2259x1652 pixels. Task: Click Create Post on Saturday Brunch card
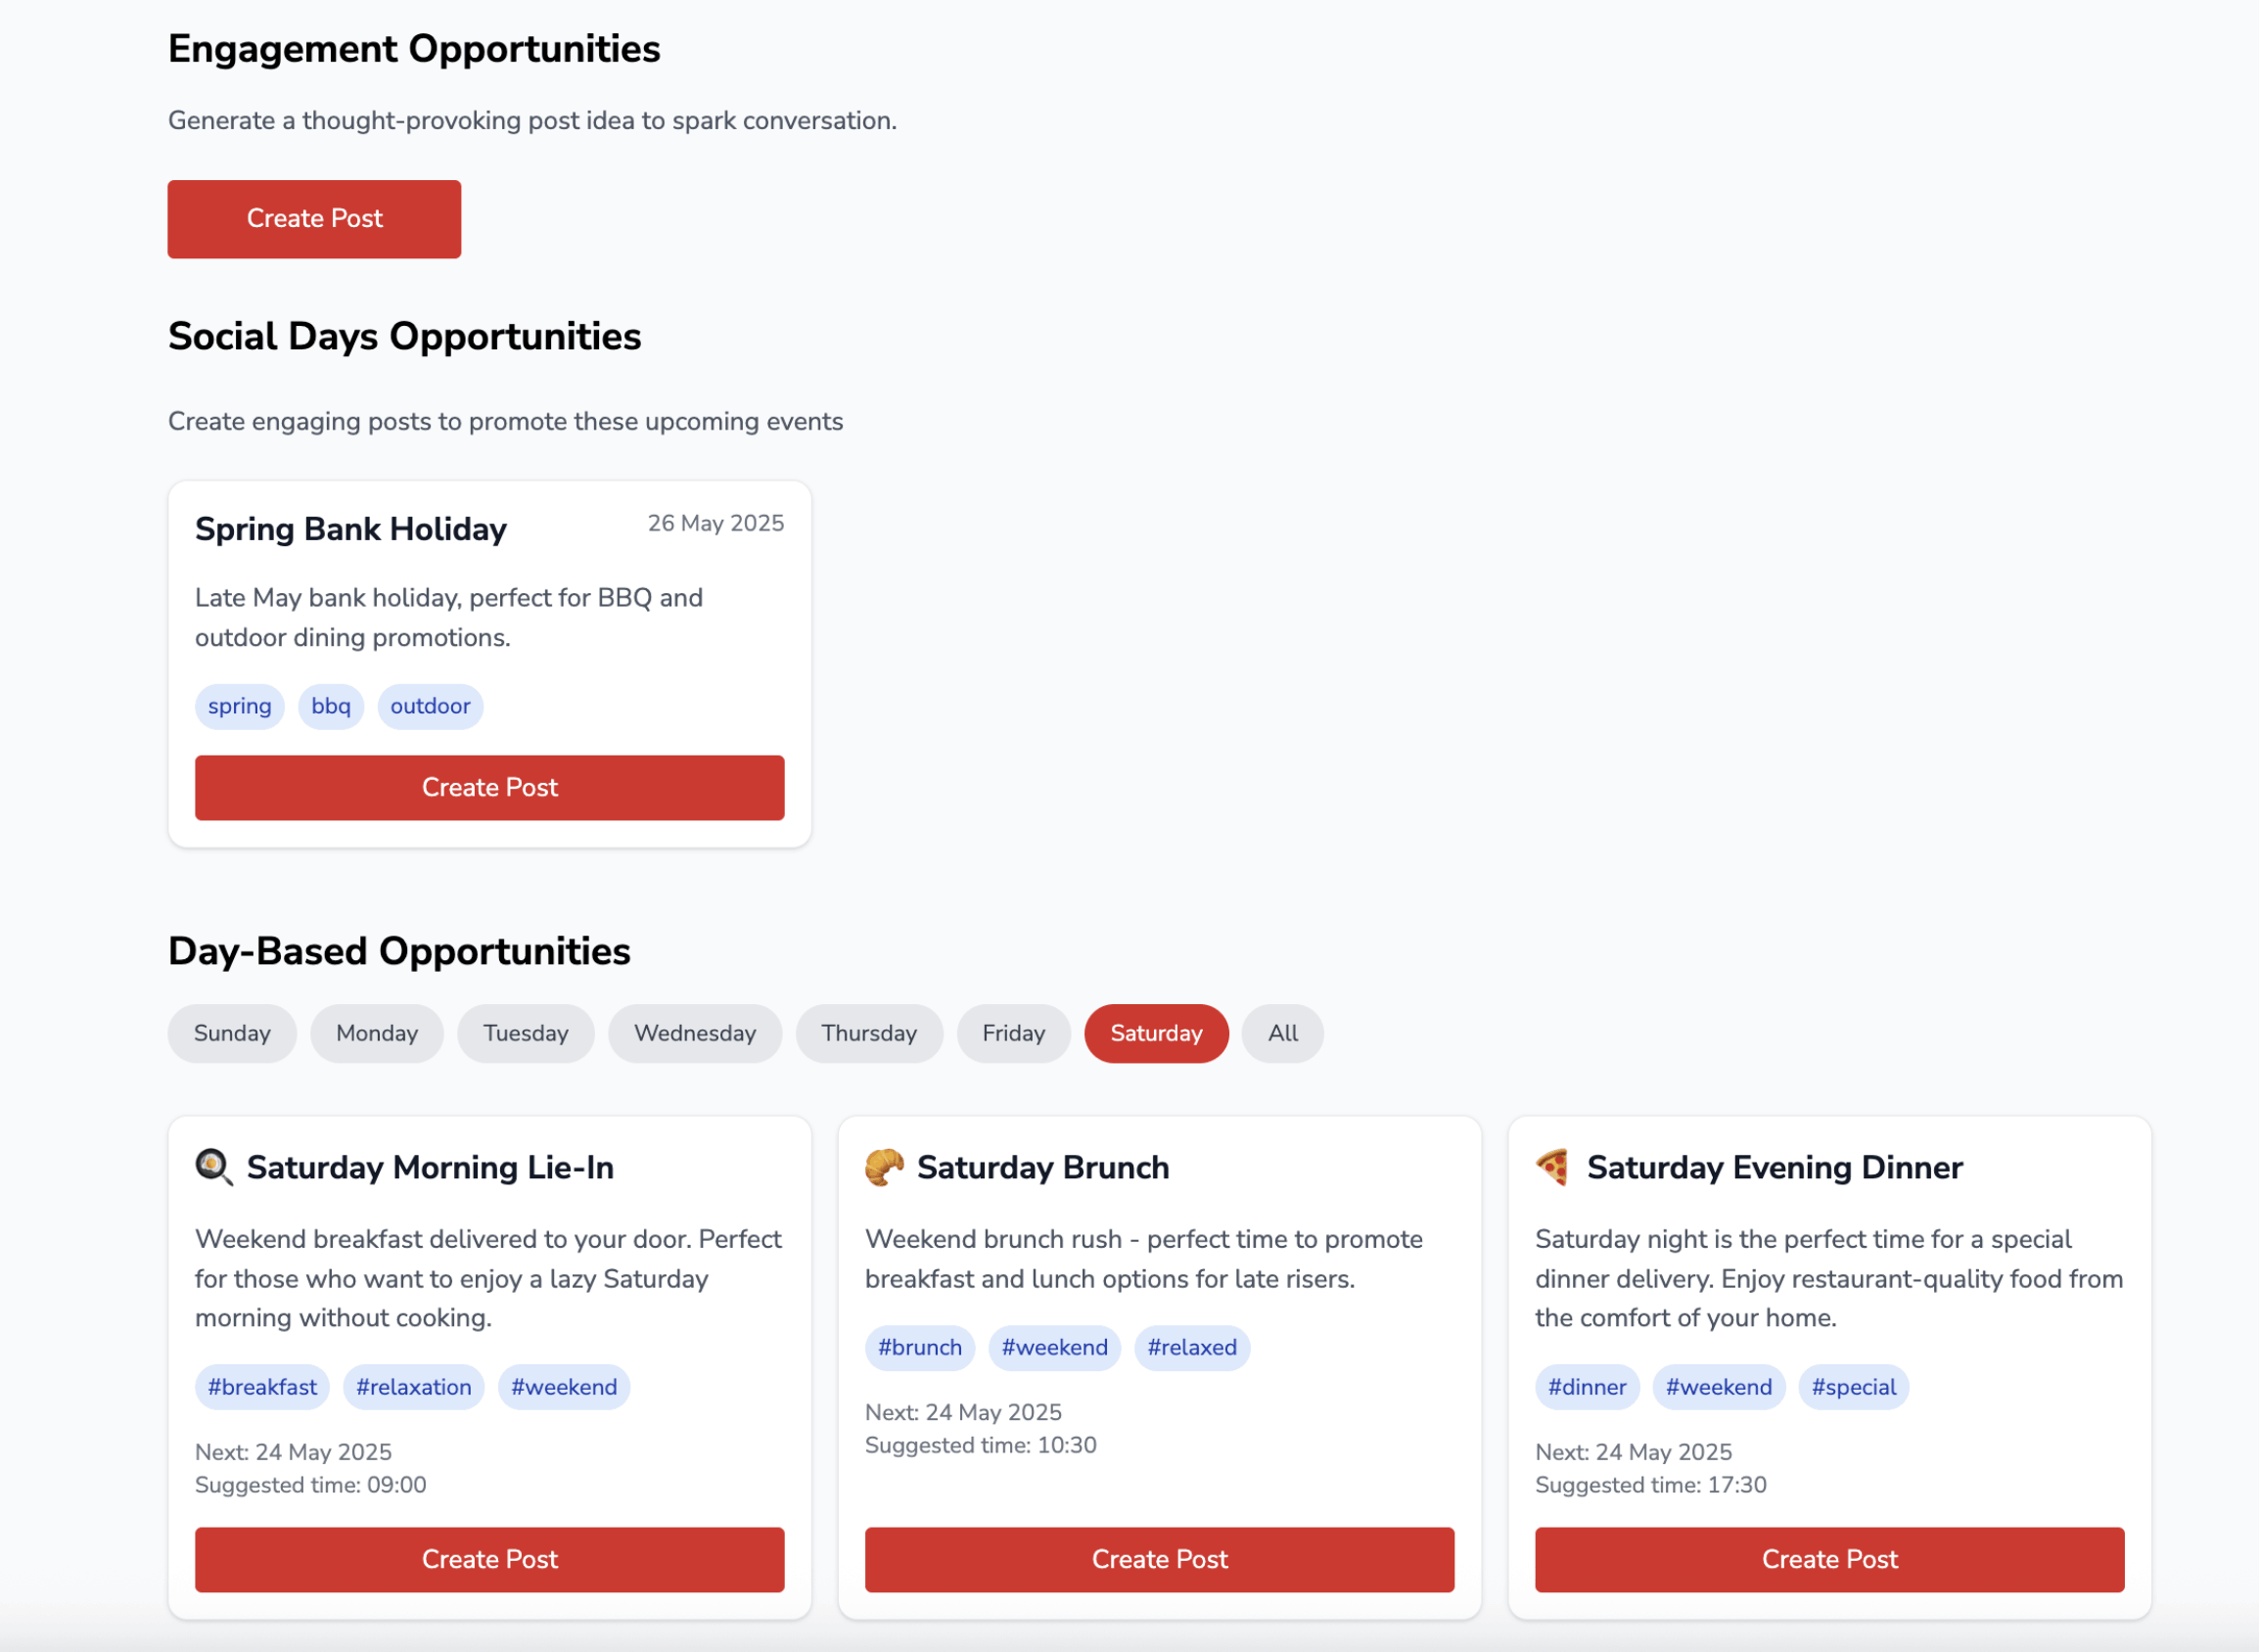(1159, 1559)
